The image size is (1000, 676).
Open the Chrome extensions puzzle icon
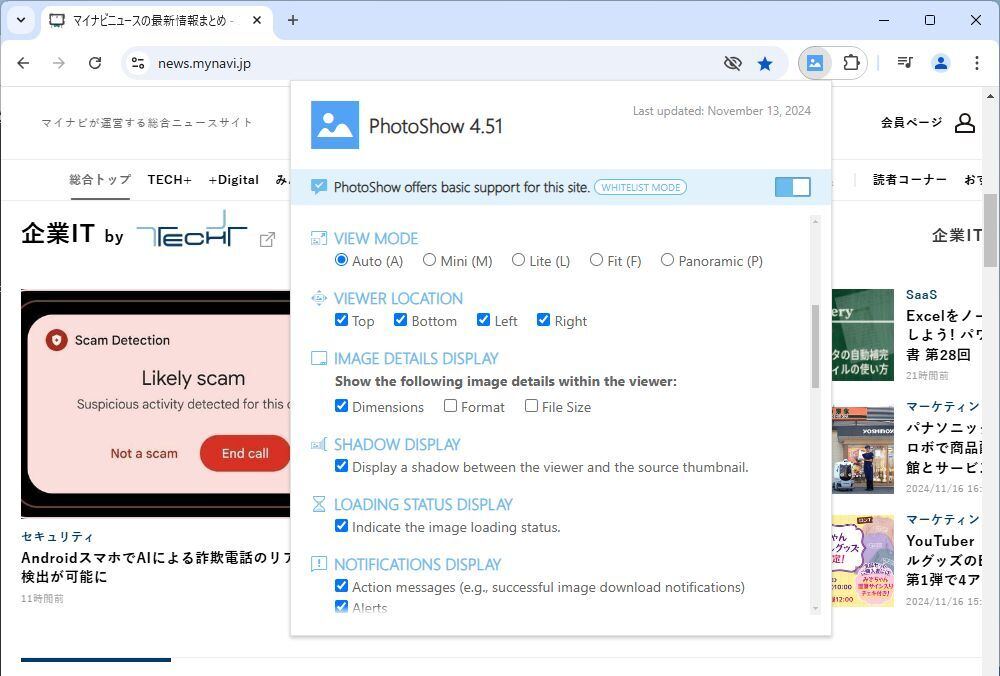click(x=851, y=62)
